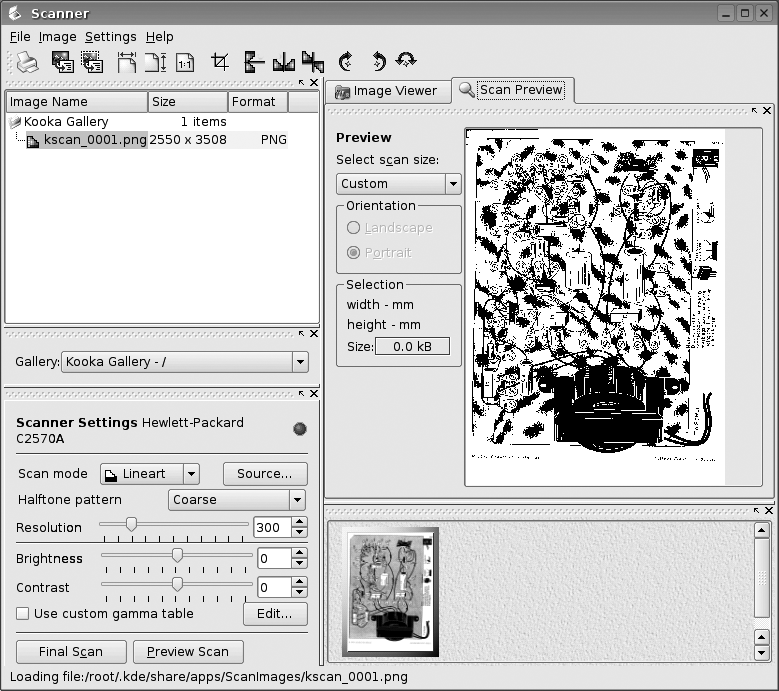This screenshot has width=779, height=691.
Task: Decrease Contrast with the down arrow
Action: coord(299,592)
